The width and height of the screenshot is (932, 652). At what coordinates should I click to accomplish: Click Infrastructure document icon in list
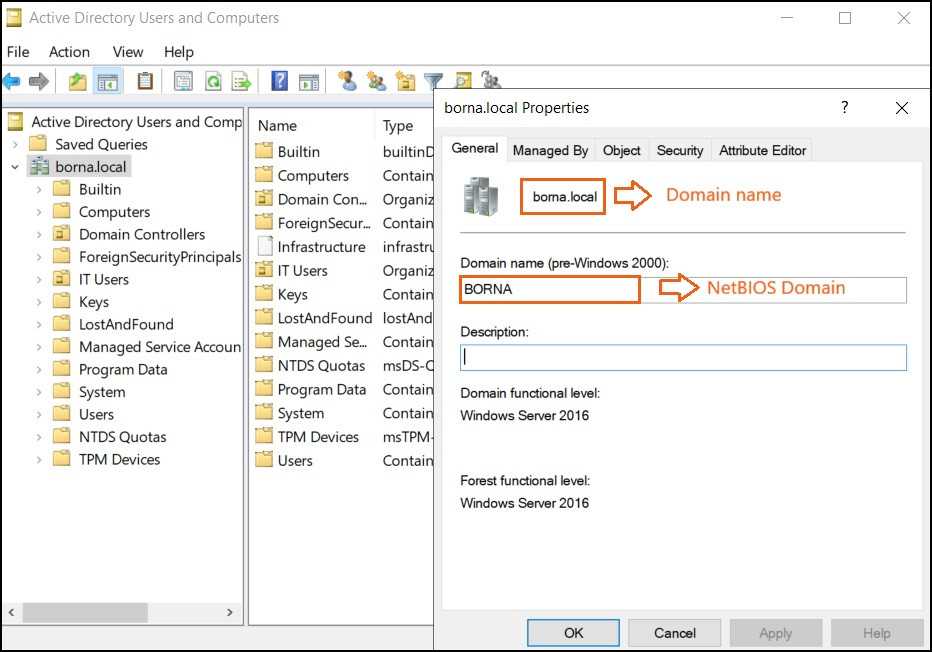pyautogui.click(x=265, y=246)
